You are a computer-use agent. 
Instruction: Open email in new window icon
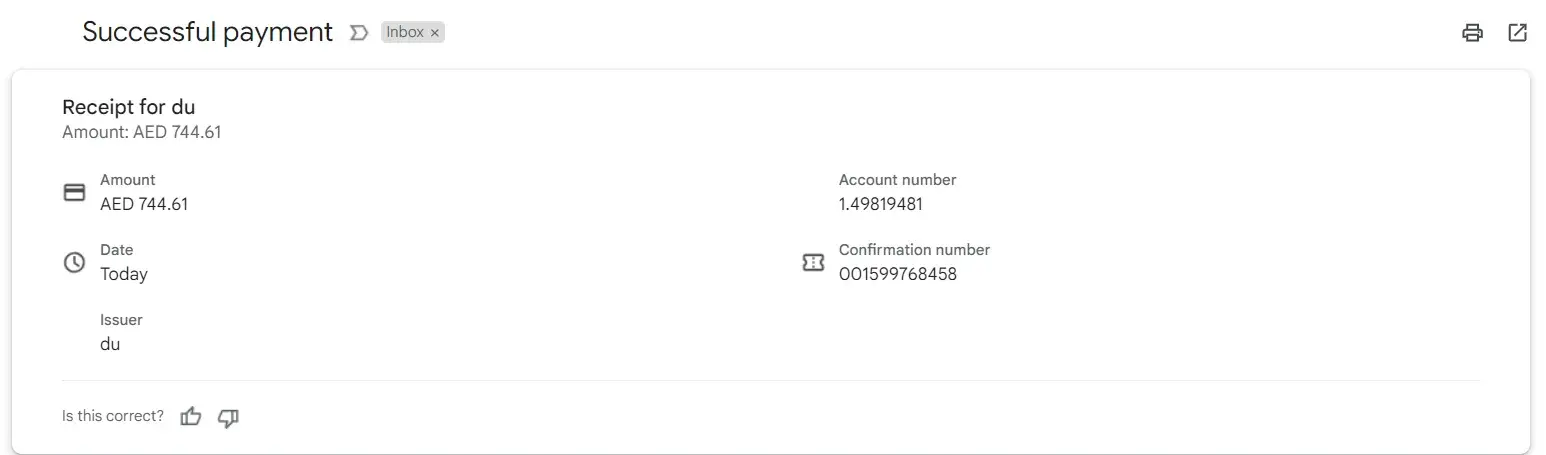[x=1517, y=33]
